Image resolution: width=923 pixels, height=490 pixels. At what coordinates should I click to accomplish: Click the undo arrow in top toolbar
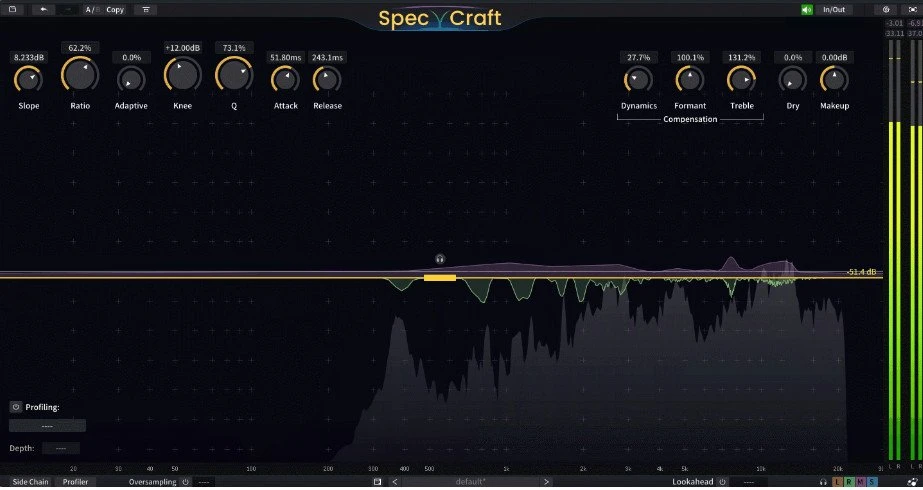click(x=43, y=9)
